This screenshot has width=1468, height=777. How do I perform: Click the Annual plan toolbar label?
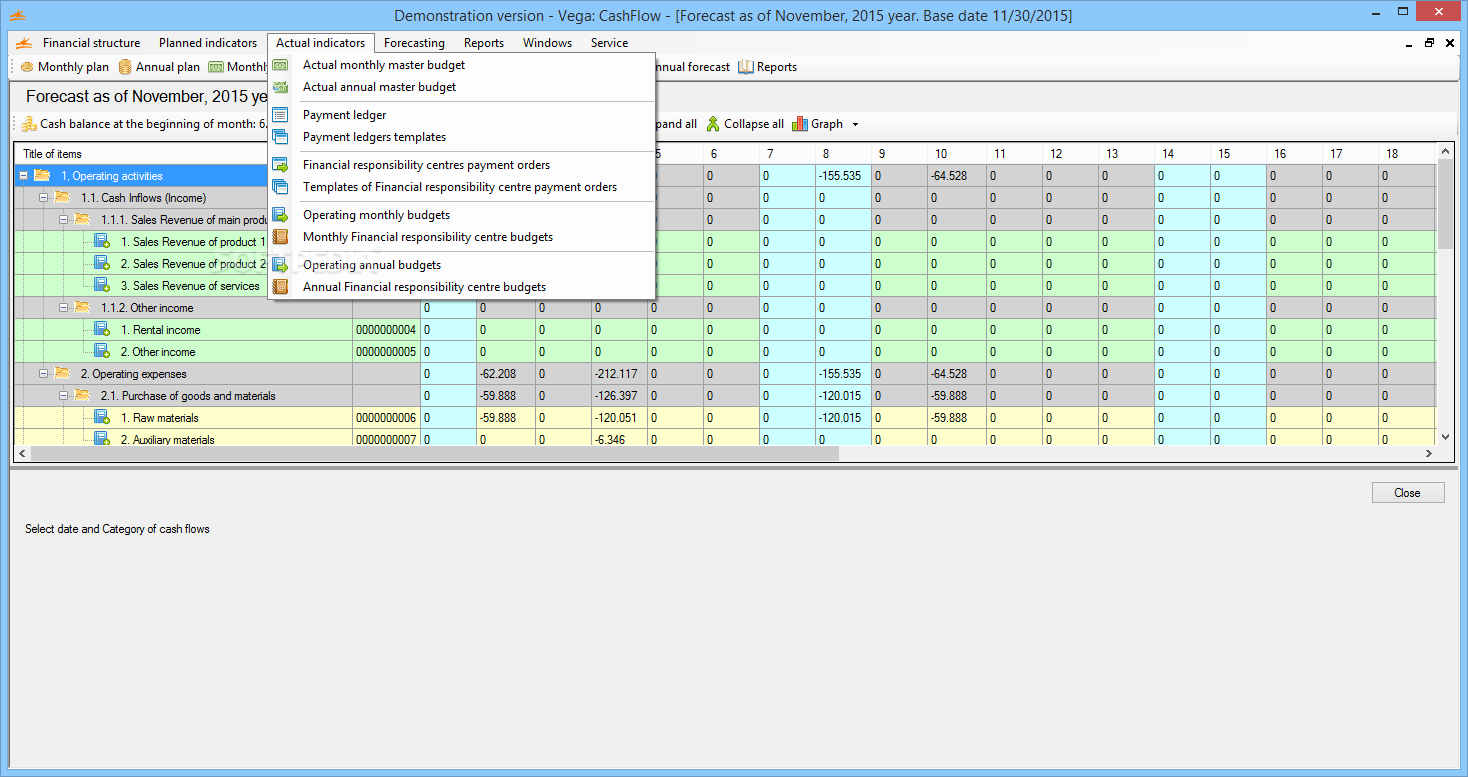pos(168,67)
